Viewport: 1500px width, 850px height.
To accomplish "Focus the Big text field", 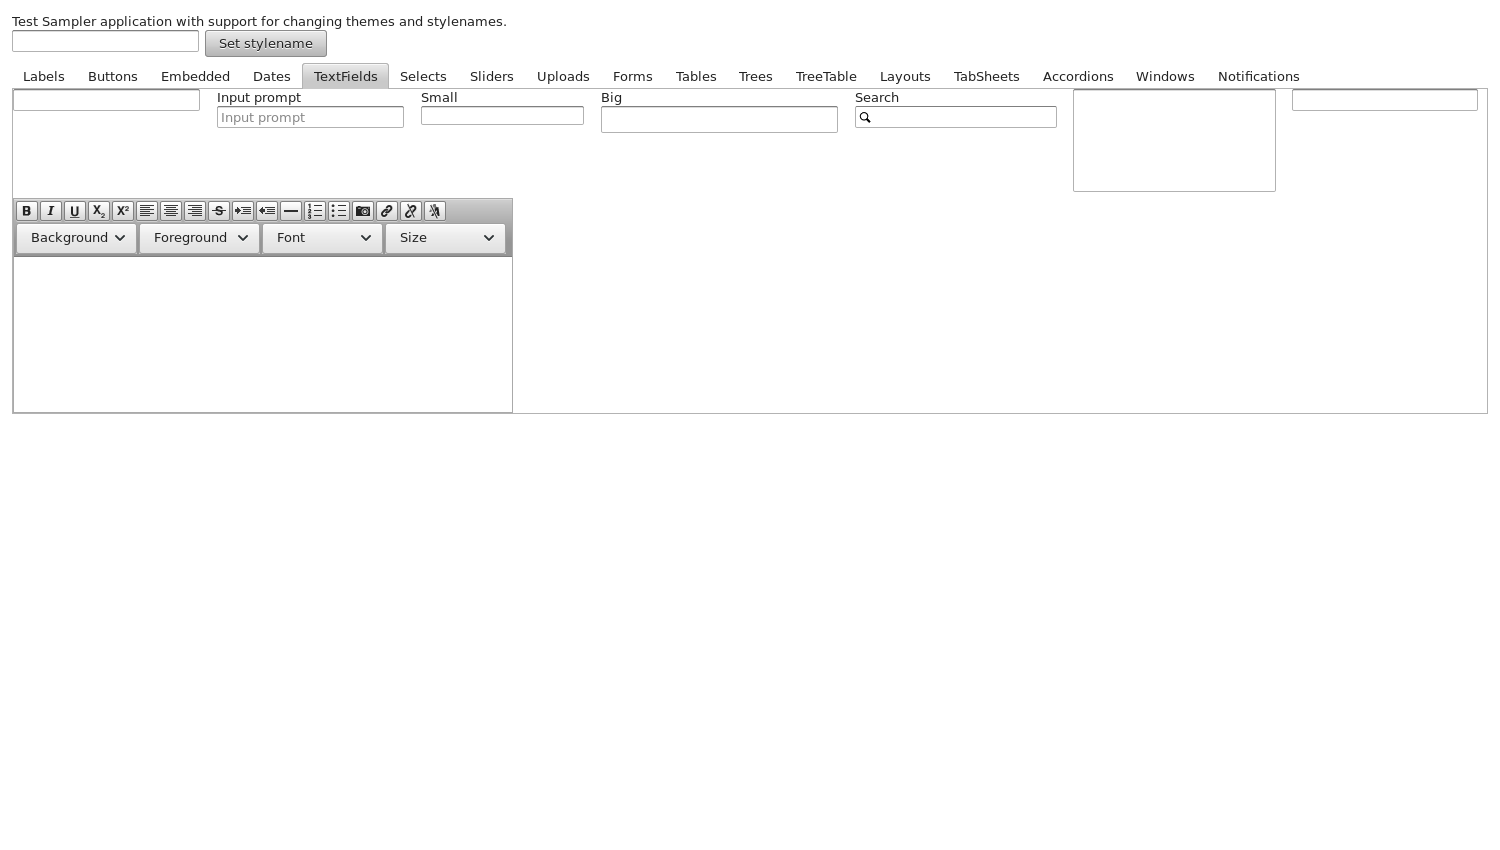I will point(719,119).
